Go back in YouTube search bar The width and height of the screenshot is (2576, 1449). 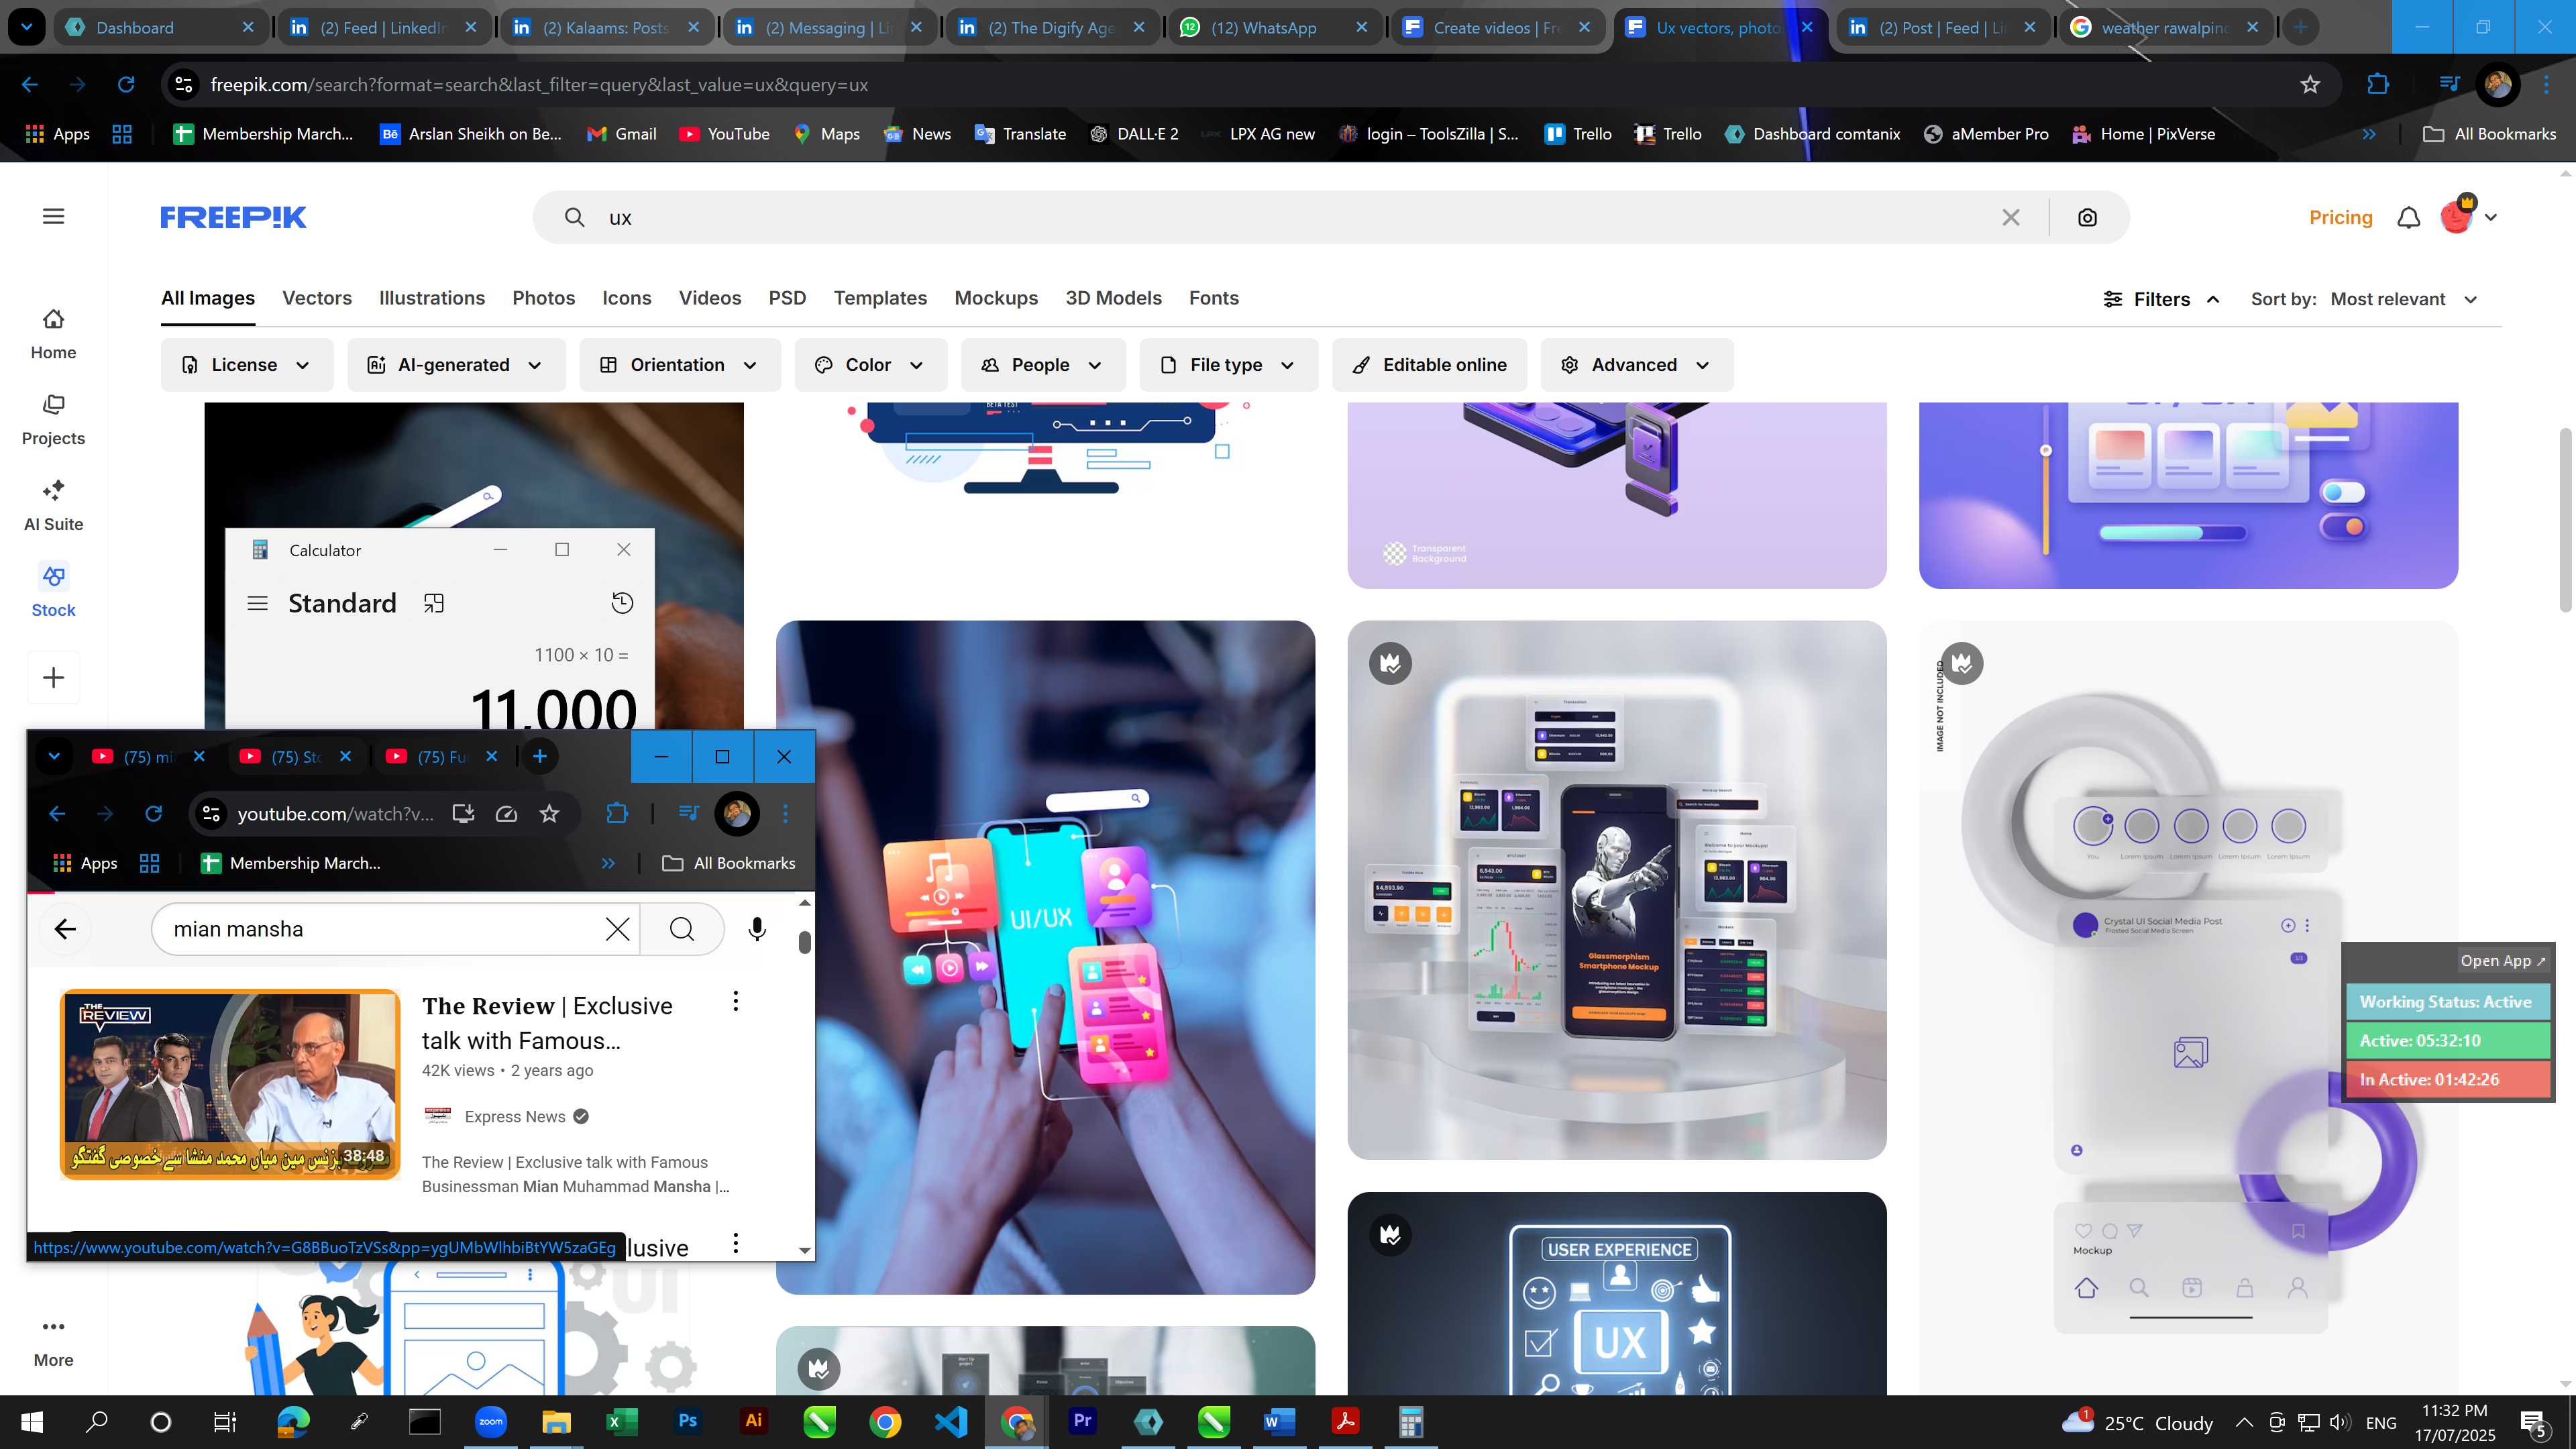click(65, 929)
